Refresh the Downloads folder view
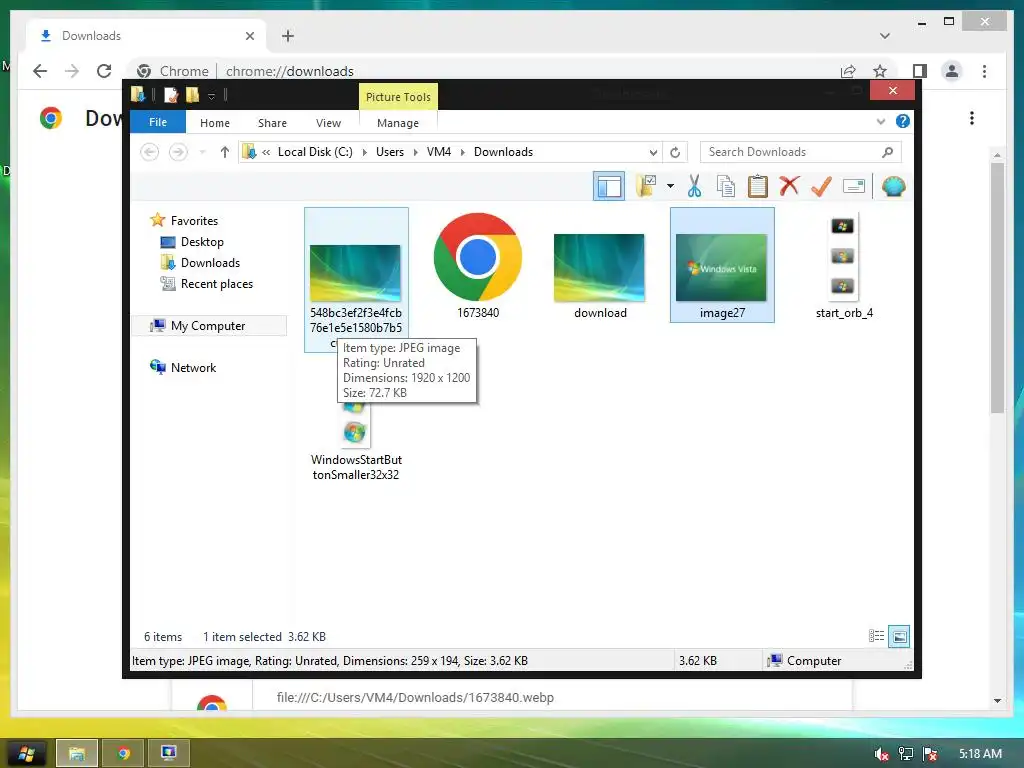Image resolution: width=1024 pixels, height=768 pixels. pyautogui.click(x=675, y=152)
